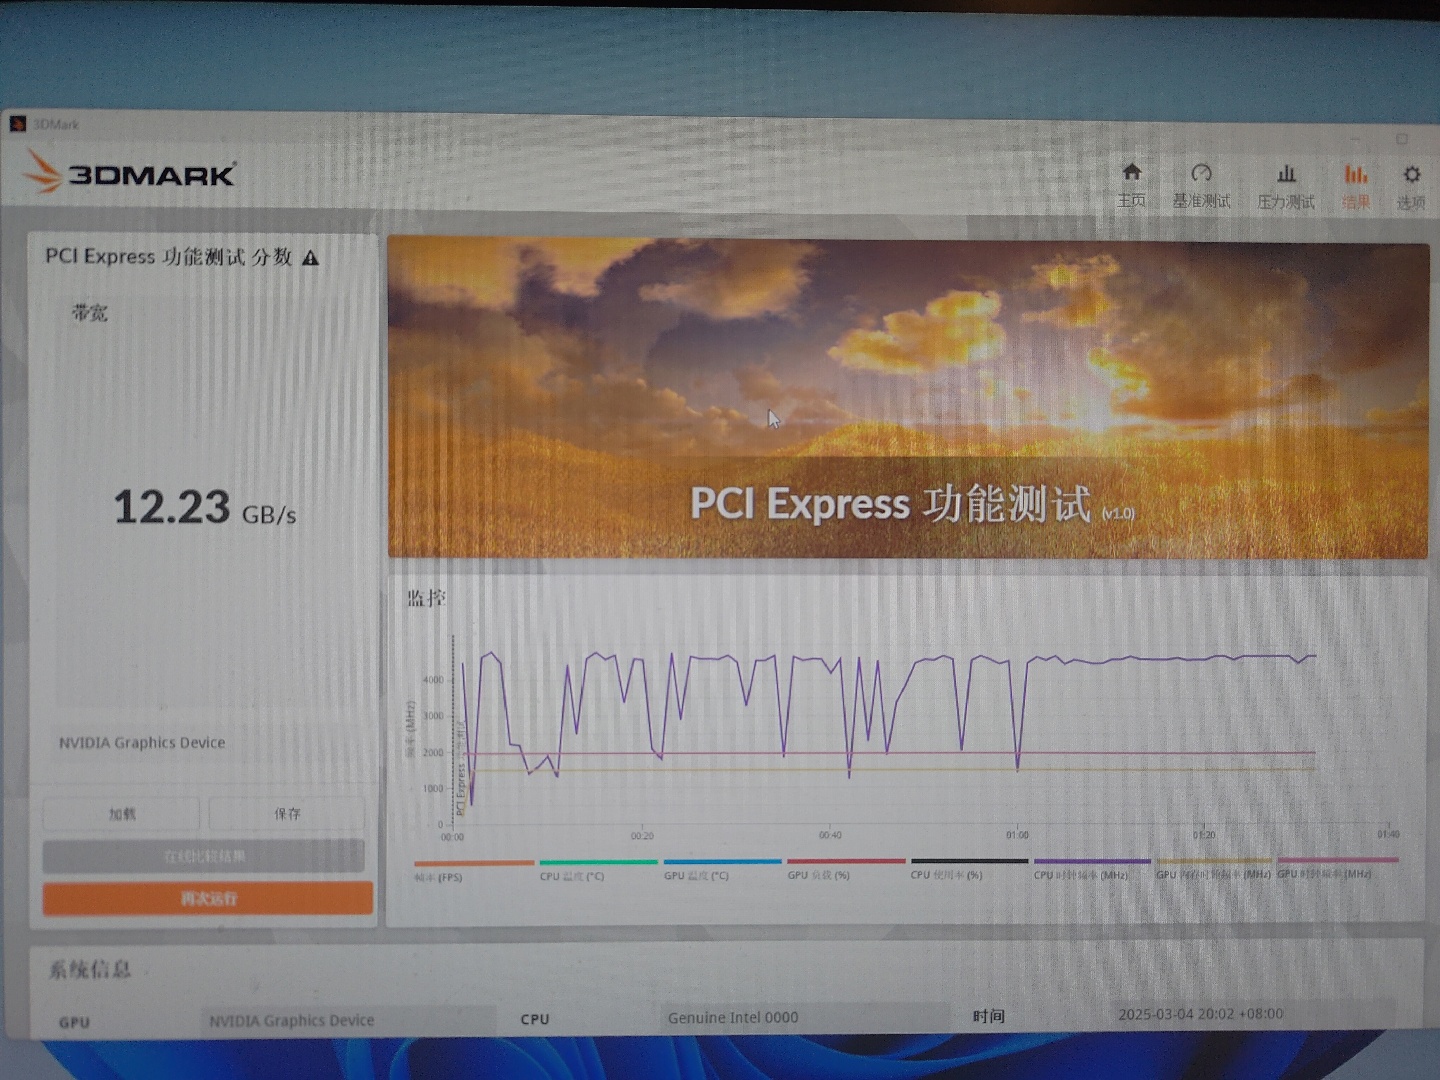This screenshot has height=1080, width=1440.
Task: Maximize the 3DMark window
Action: pos(1402,138)
